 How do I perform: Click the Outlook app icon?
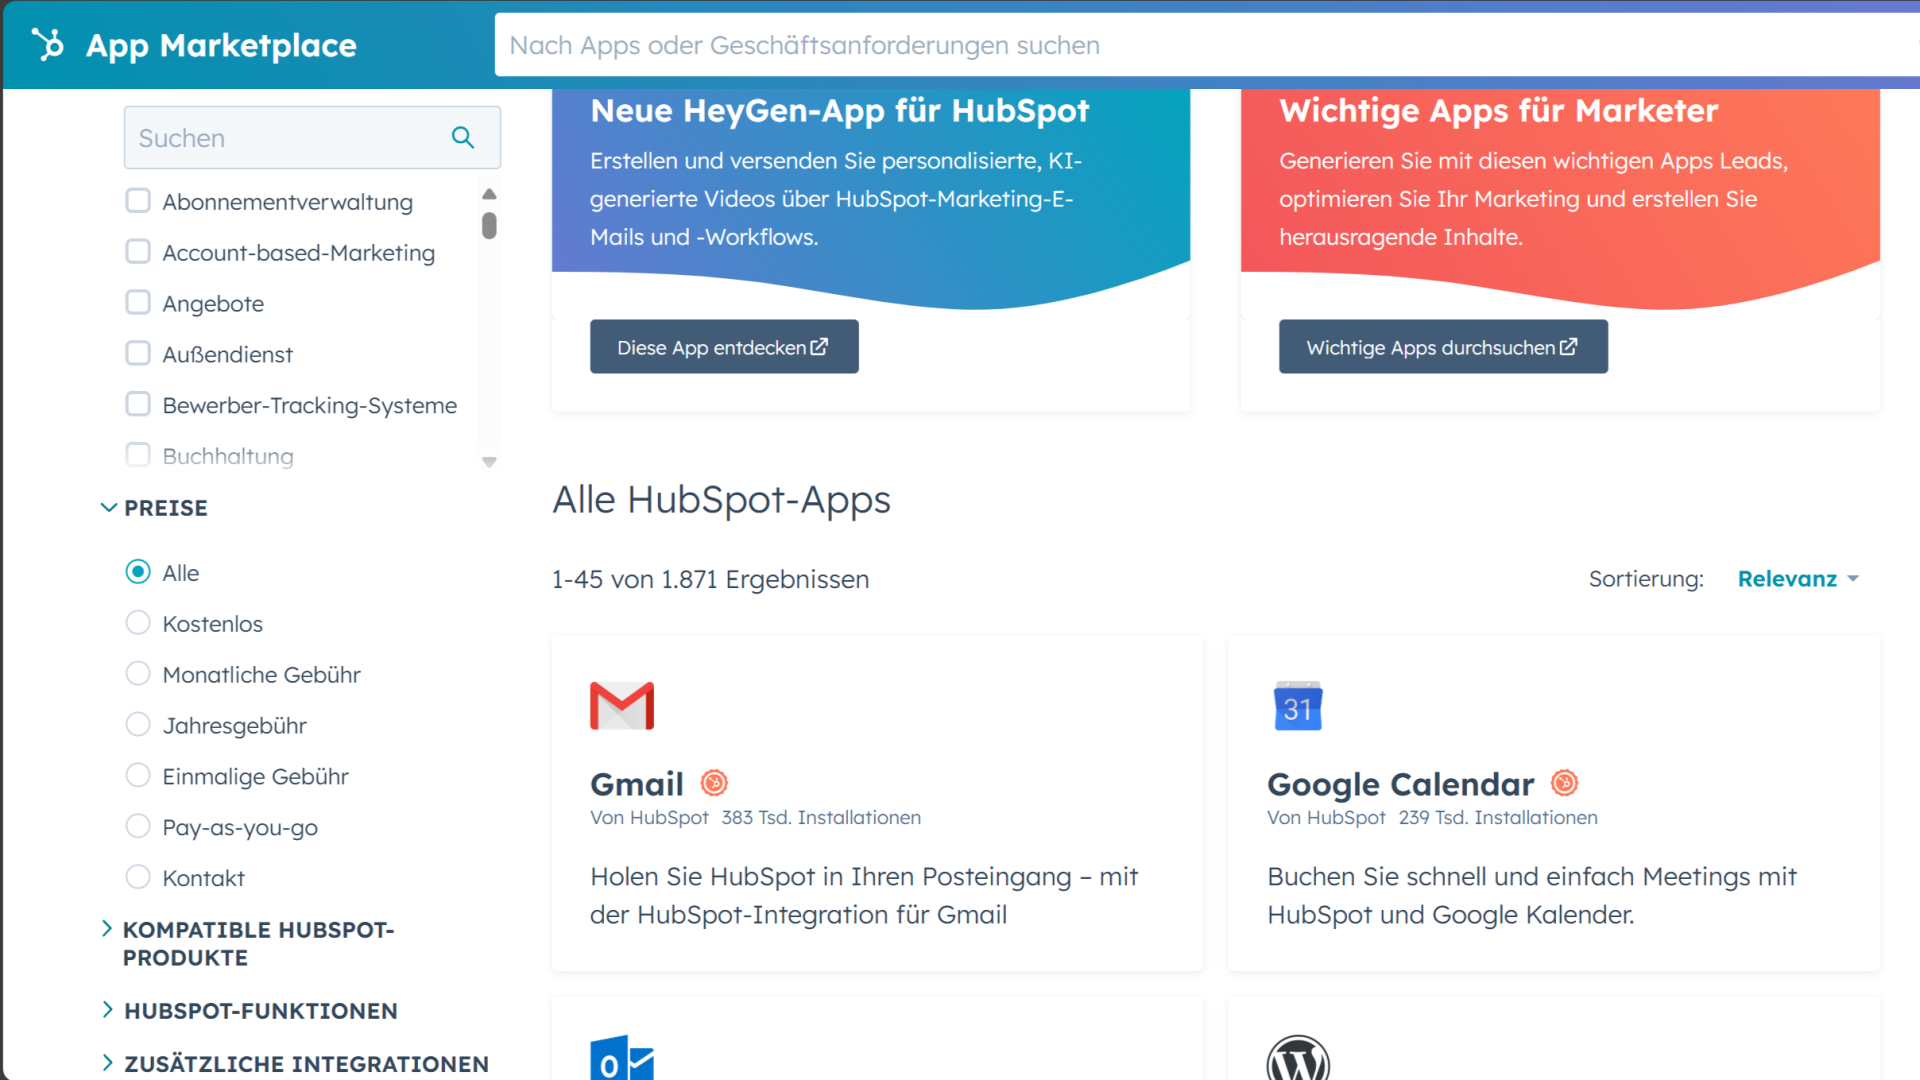(x=622, y=1058)
